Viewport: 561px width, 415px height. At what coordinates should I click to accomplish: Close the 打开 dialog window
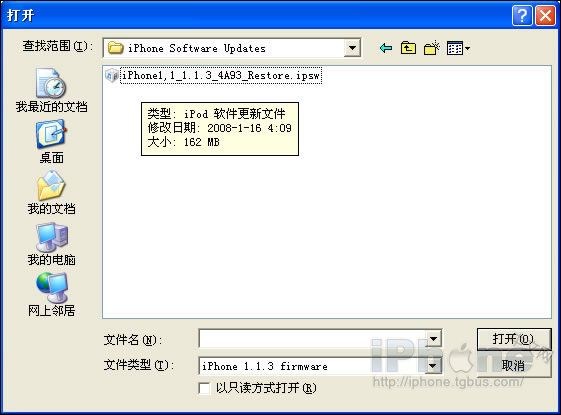pyautogui.click(x=545, y=15)
